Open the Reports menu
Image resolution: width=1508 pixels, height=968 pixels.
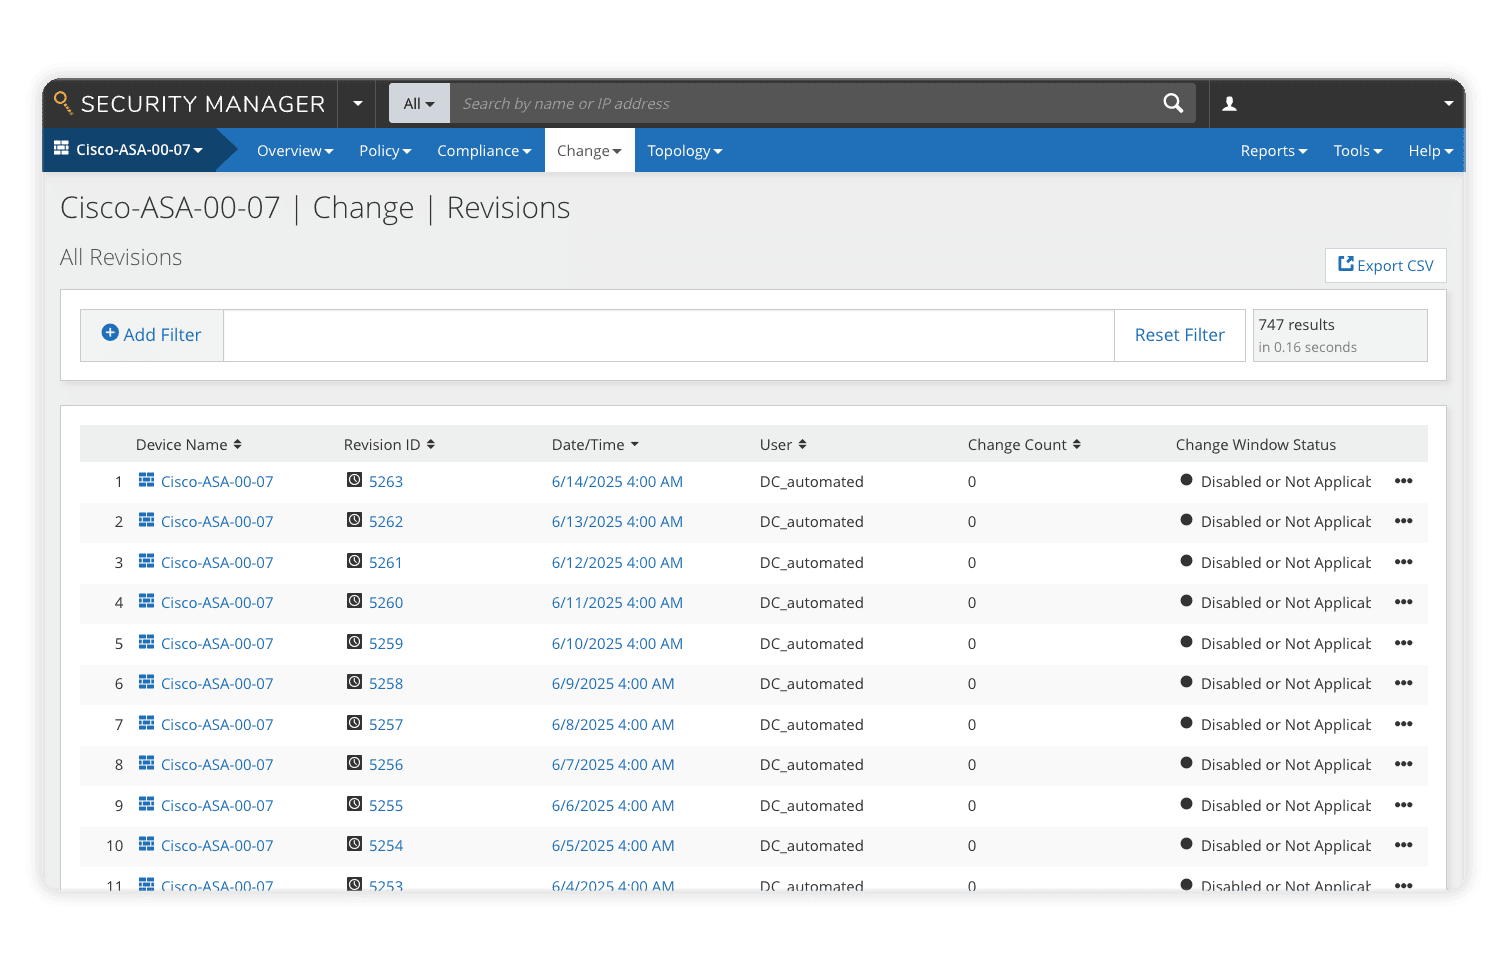point(1274,151)
